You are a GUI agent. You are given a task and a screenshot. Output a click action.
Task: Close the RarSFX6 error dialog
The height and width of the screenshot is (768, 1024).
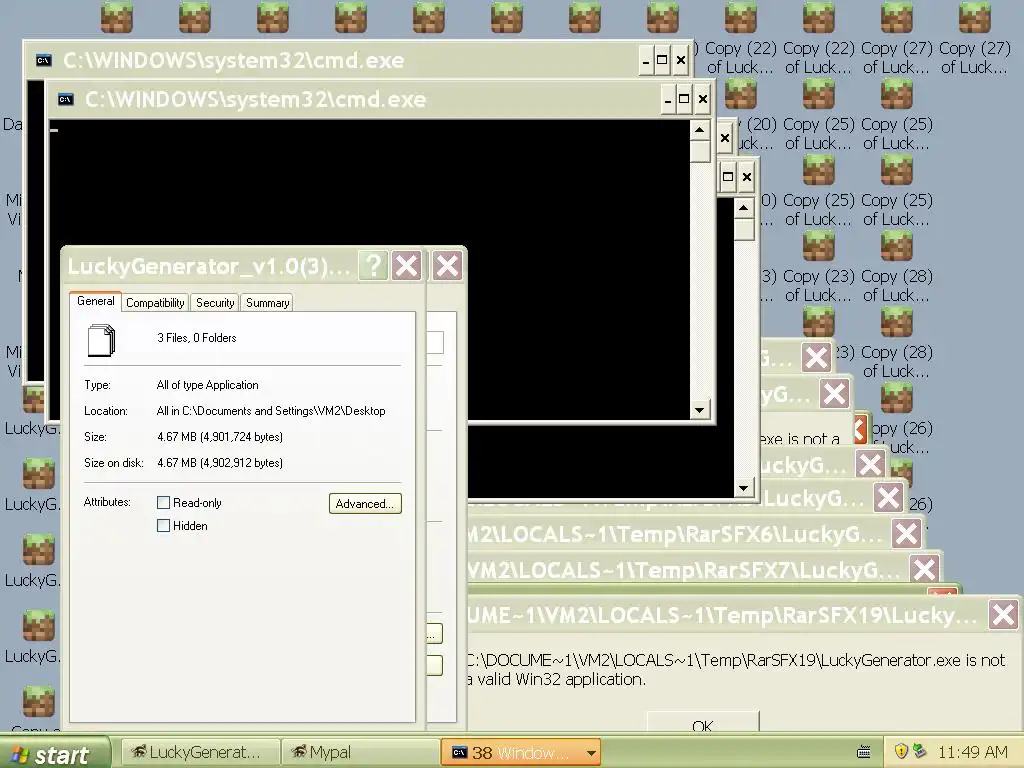[x=906, y=534]
